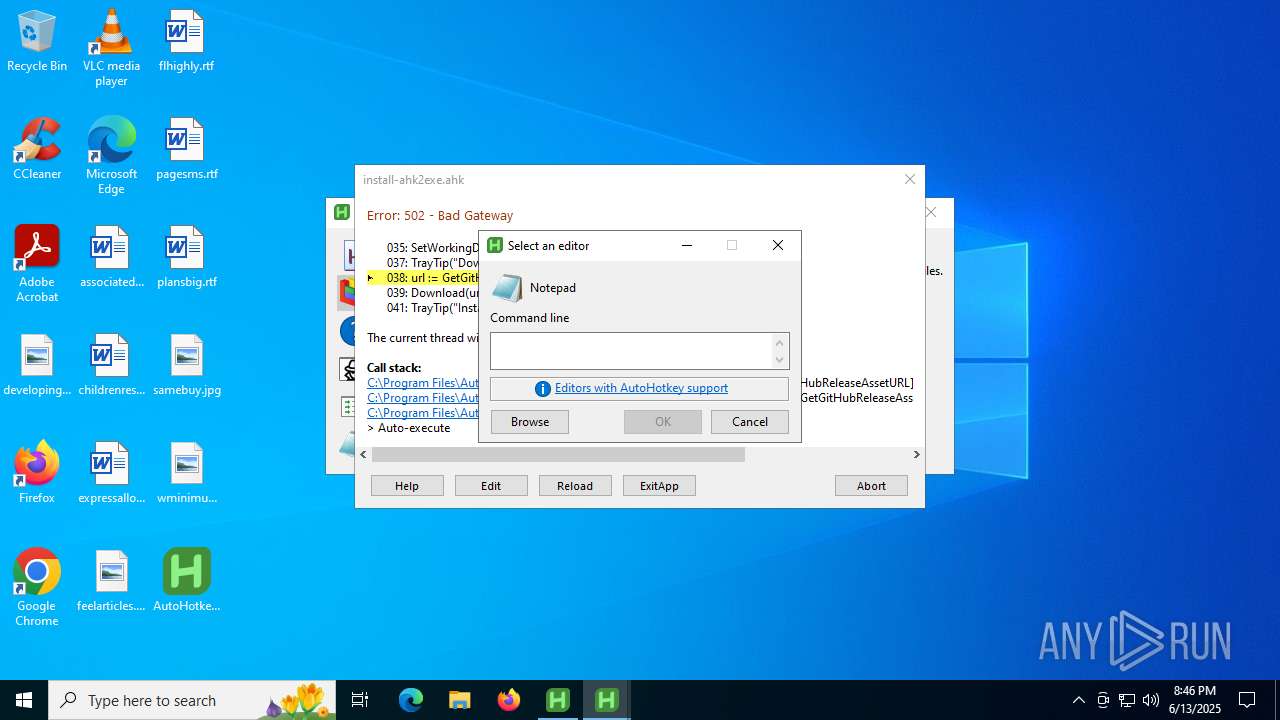The width and height of the screenshot is (1280, 720).
Task: Select line 041 TrayTip("Insta
Action: click(432, 308)
